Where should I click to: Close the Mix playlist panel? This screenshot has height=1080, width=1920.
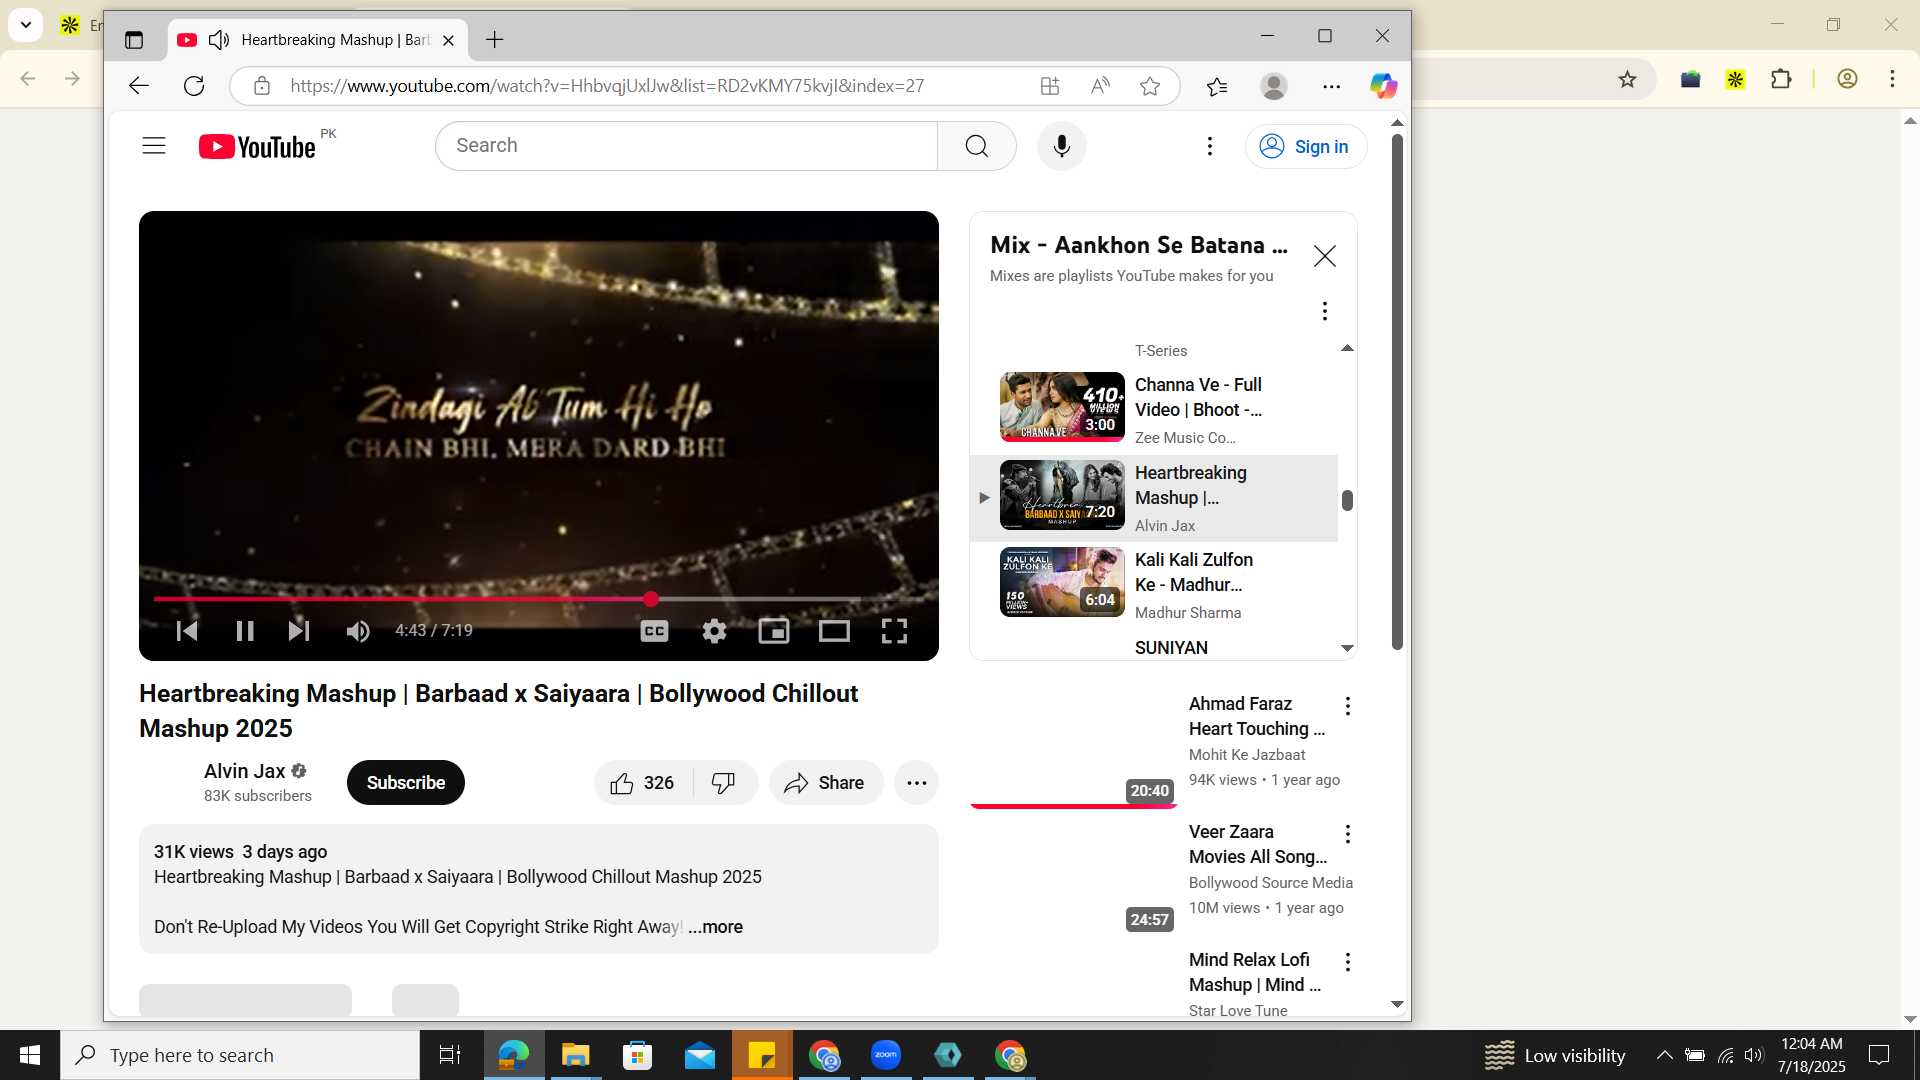pos(1325,256)
